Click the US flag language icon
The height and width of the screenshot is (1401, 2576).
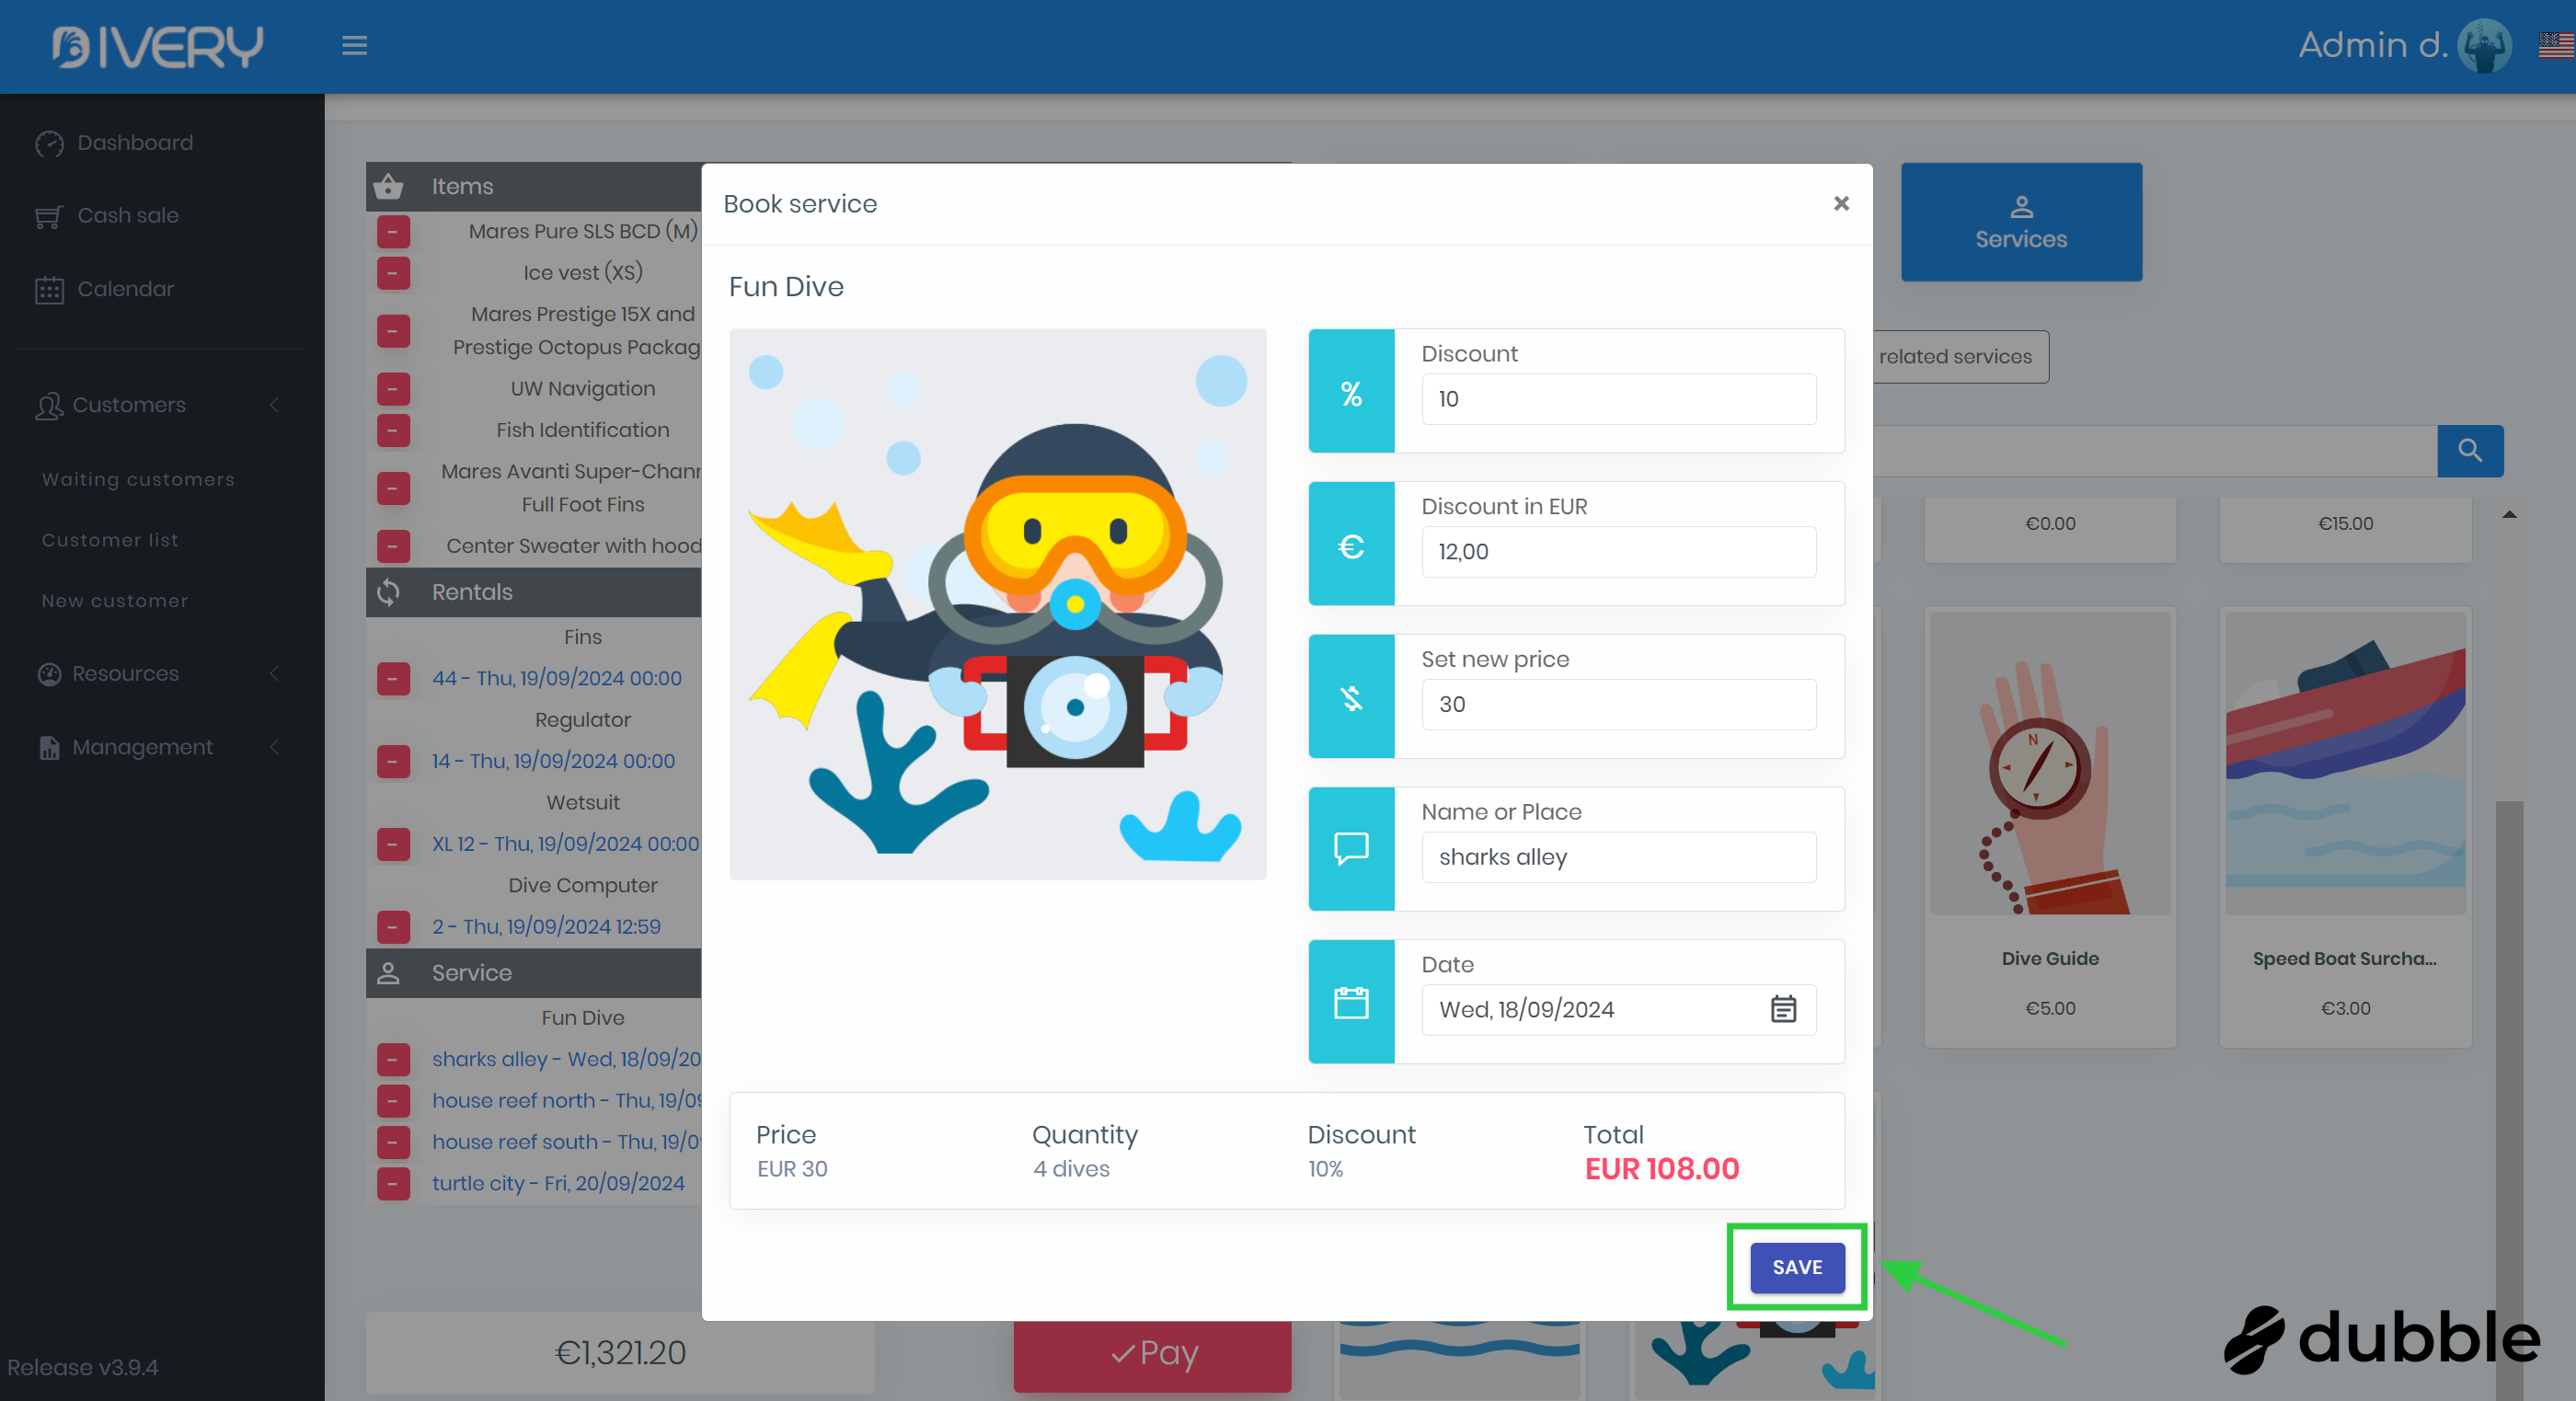click(2555, 45)
